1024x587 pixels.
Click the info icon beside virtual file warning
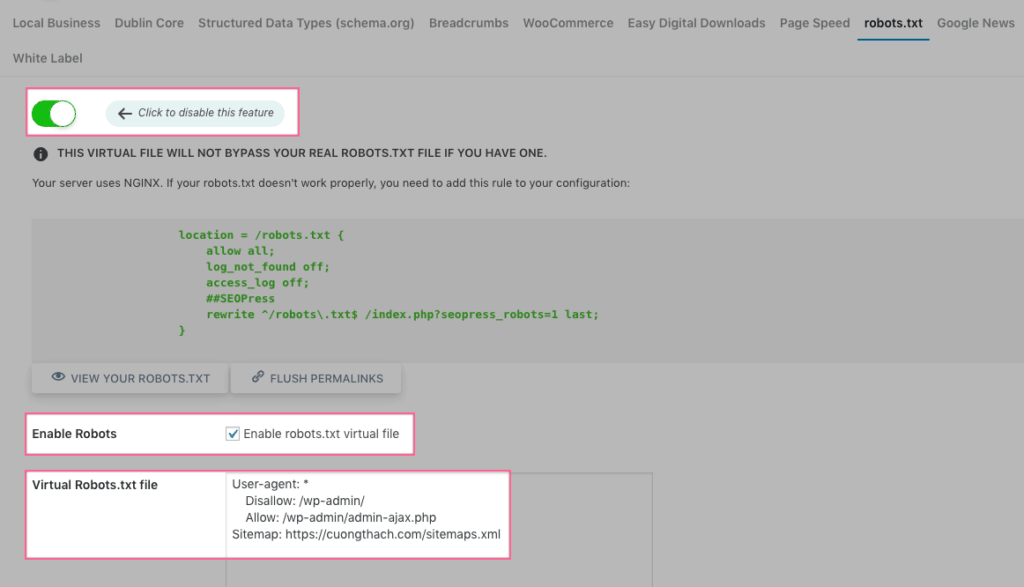(40, 154)
